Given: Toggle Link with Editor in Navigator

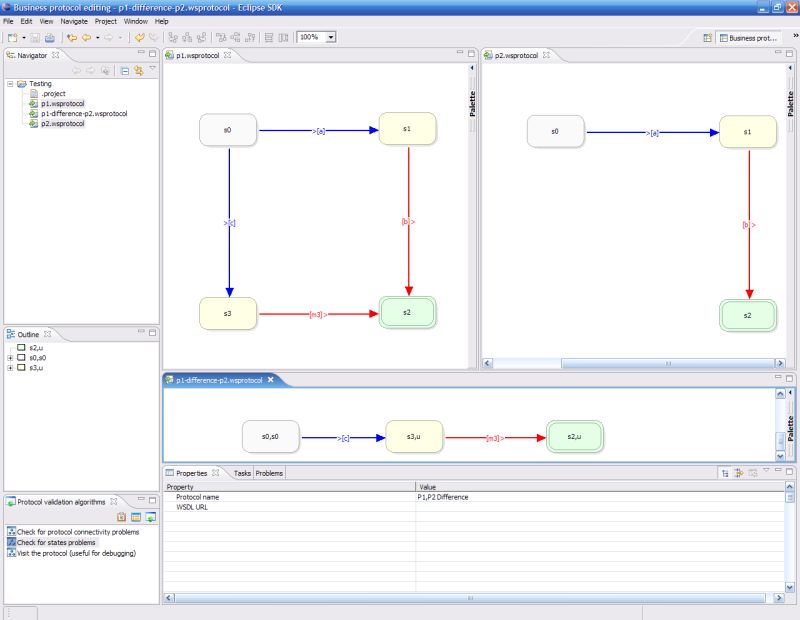Looking at the screenshot, I should tap(139, 71).
